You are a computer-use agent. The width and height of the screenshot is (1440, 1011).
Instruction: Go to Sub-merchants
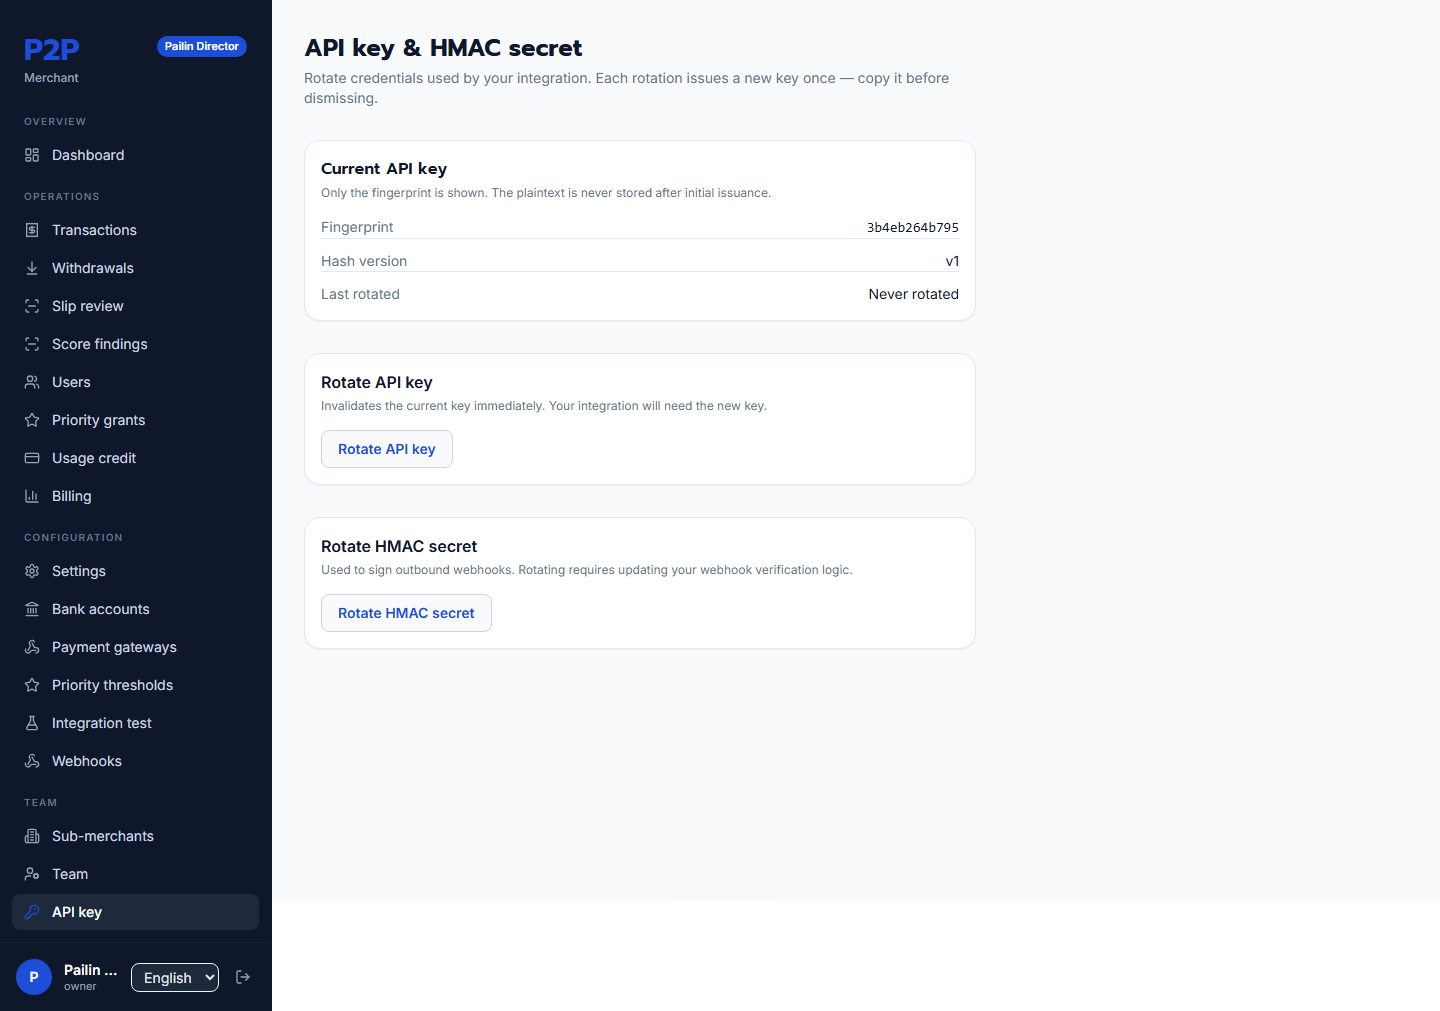(x=135, y=836)
